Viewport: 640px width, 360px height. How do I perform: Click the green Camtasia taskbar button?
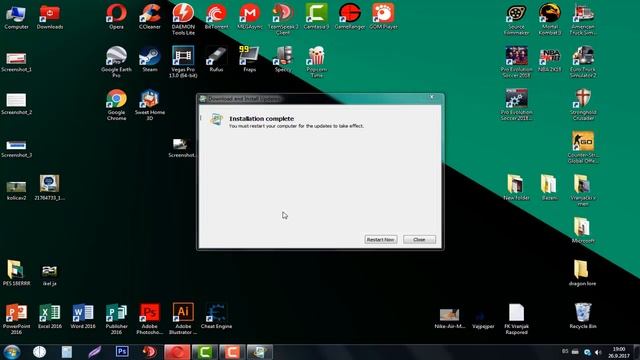tap(204, 352)
